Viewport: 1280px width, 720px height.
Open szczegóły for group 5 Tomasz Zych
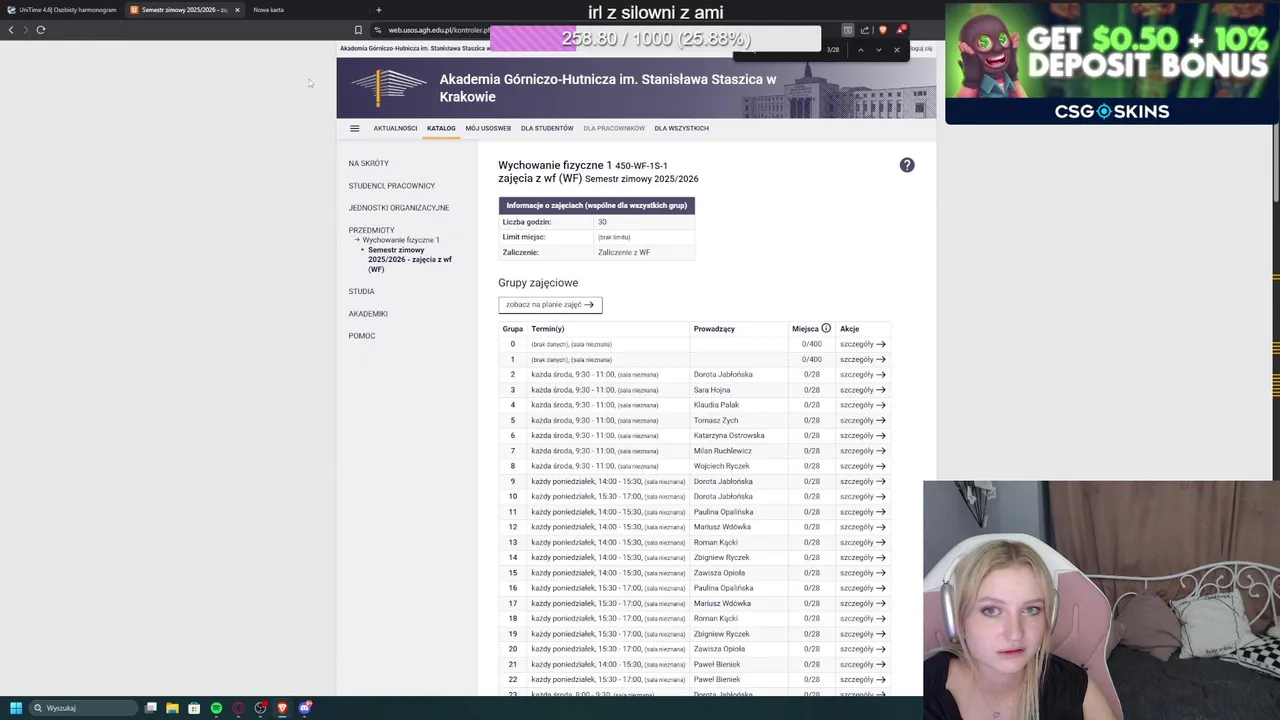pos(862,420)
